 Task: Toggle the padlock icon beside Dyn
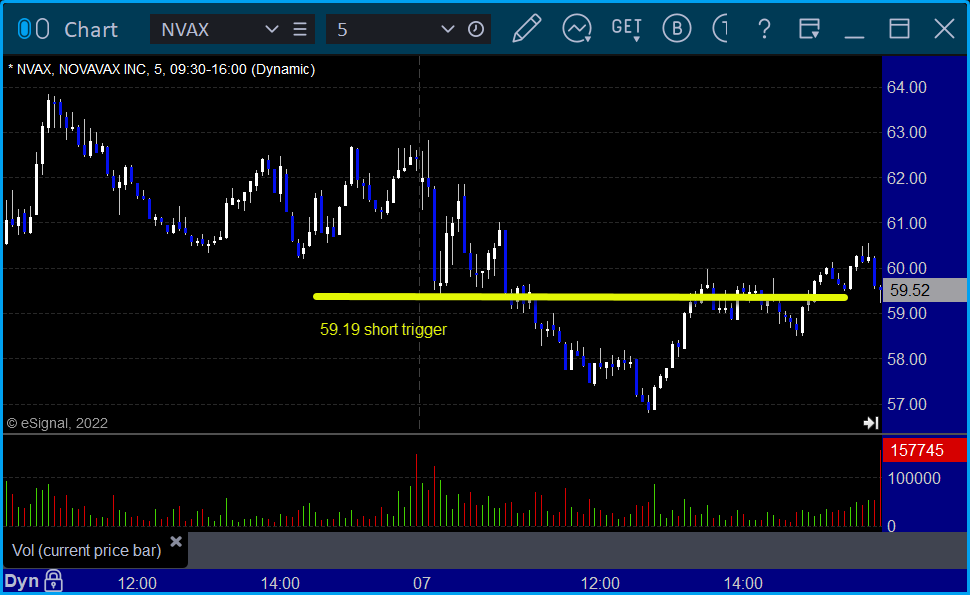point(53,581)
